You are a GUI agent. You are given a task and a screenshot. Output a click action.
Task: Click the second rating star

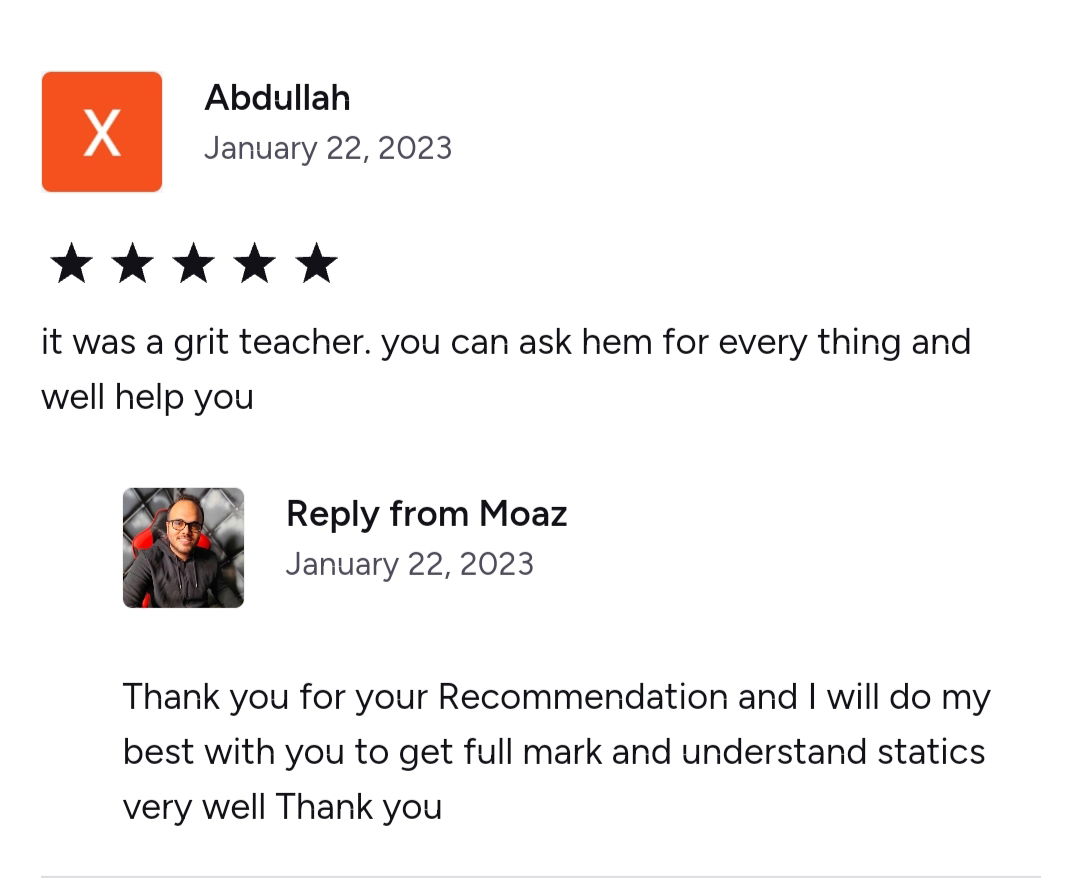132,265
